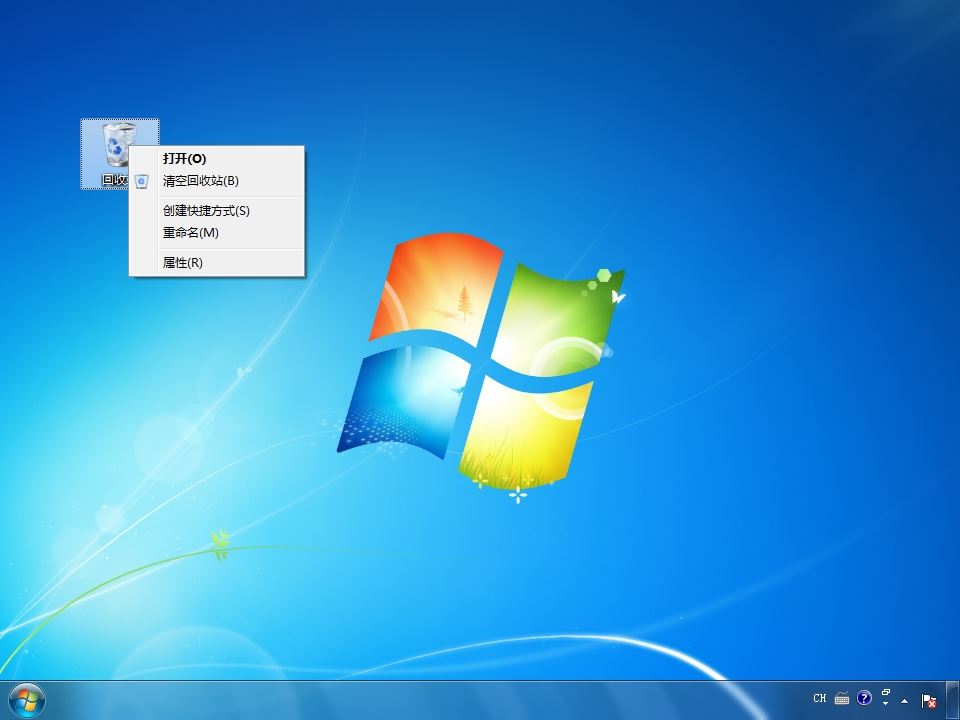Click the Show desktop button
This screenshot has width=960, height=720.
[953, 700]
